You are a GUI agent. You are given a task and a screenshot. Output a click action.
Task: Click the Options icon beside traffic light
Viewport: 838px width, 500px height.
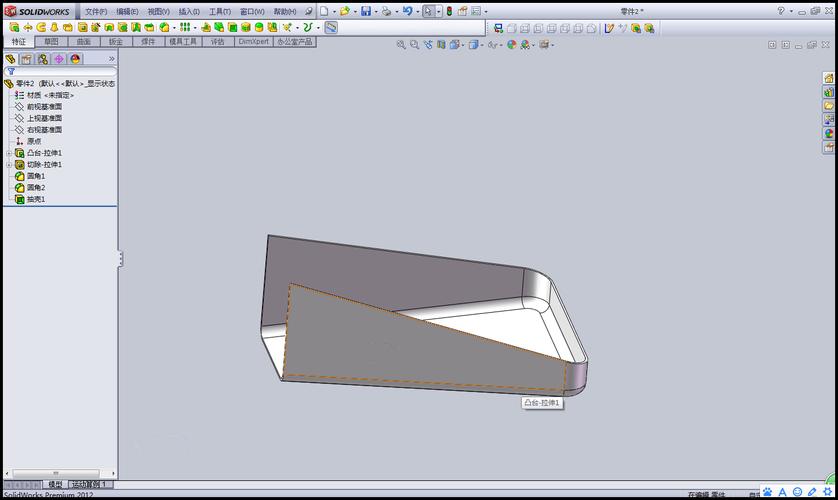pyautogui.click(x=462, y=11)
